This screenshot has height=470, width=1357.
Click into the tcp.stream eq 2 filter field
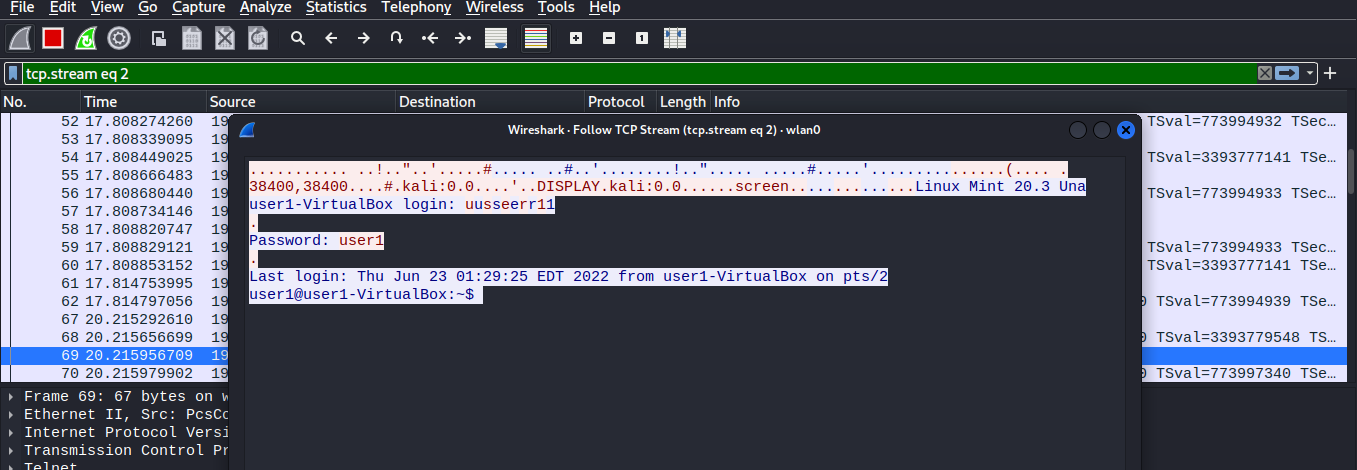638,73
